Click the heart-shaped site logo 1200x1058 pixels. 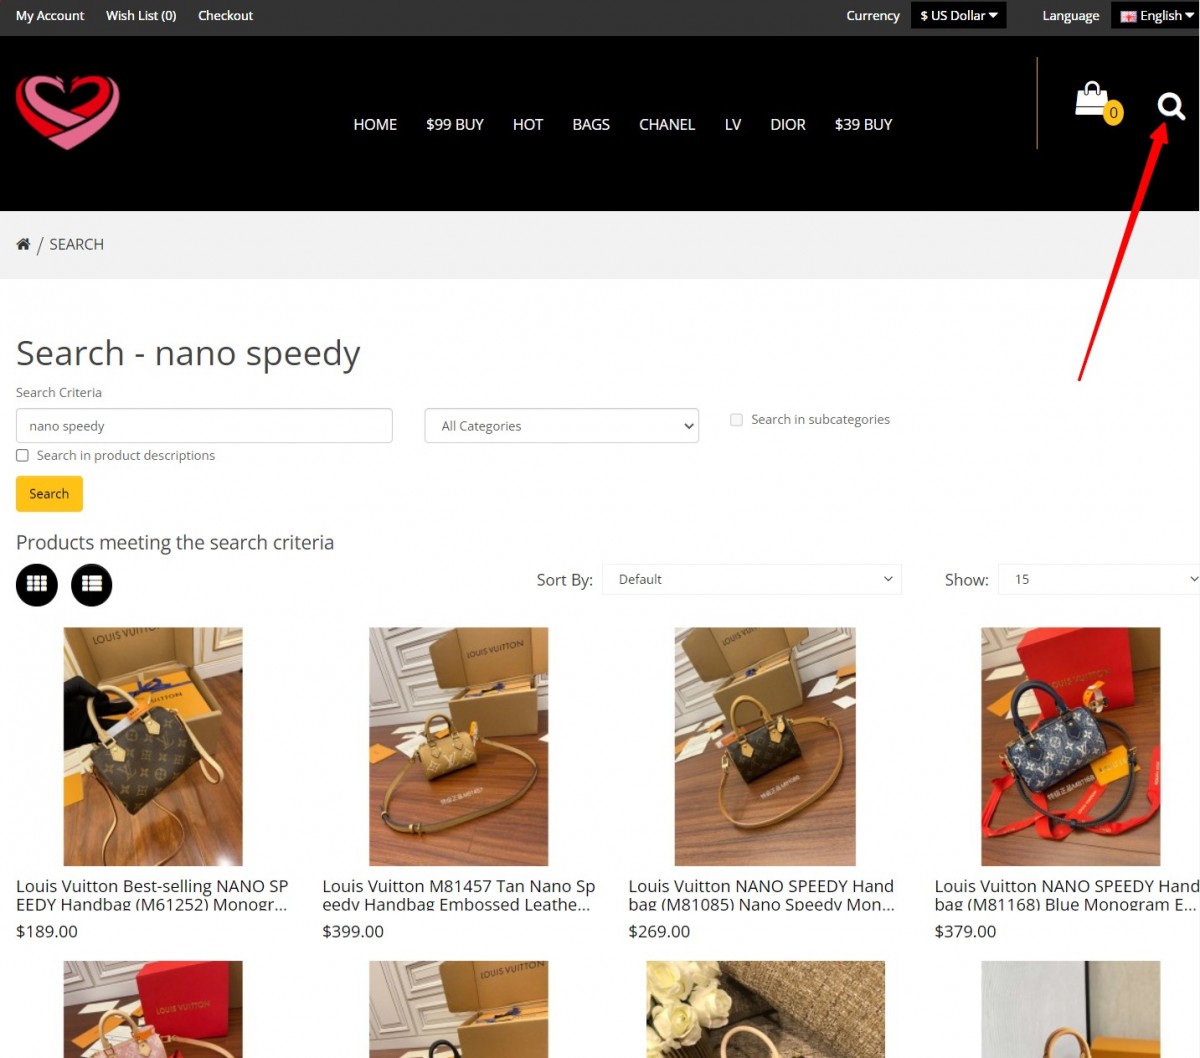67,112
